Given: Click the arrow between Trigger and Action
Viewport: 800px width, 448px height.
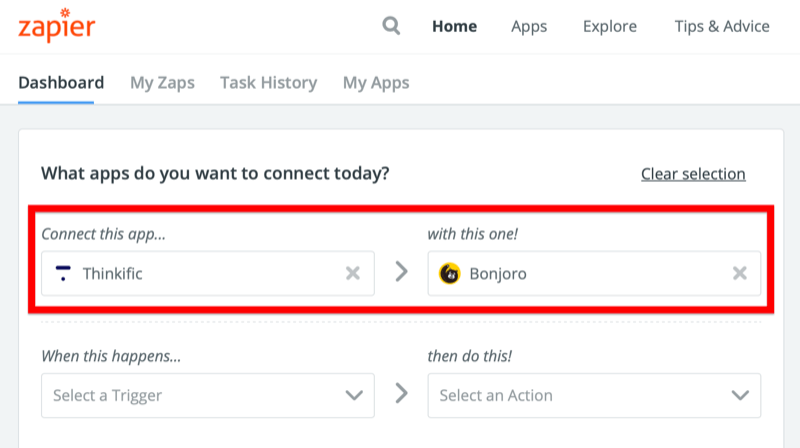Looking at the screenshot, I should (x=402, y=393).
